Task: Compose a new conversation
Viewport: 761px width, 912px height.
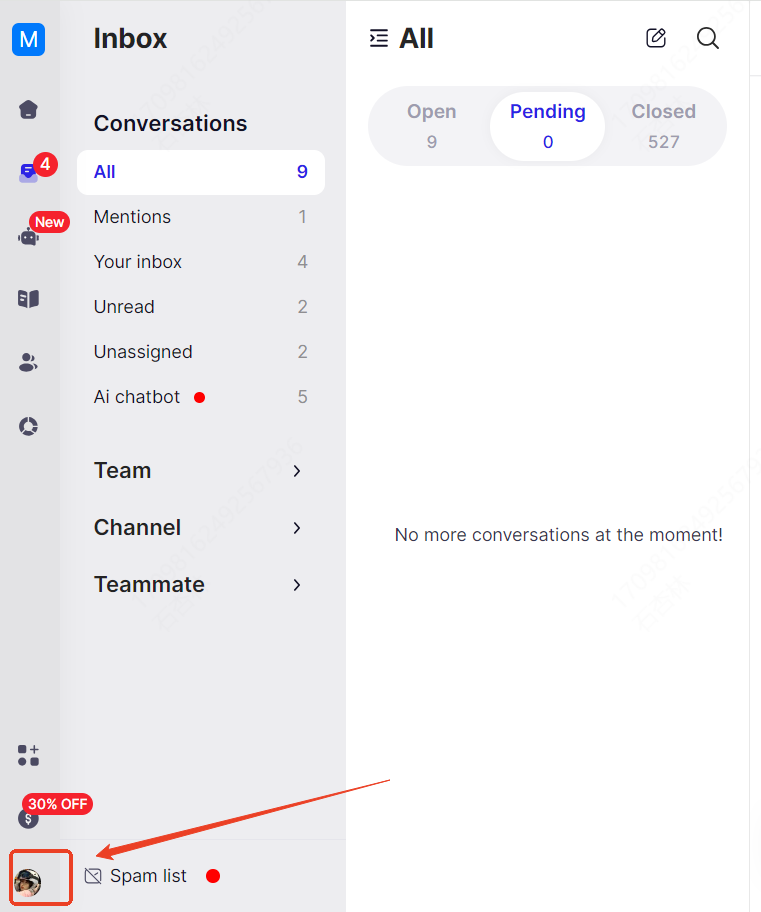Action: 656,38
